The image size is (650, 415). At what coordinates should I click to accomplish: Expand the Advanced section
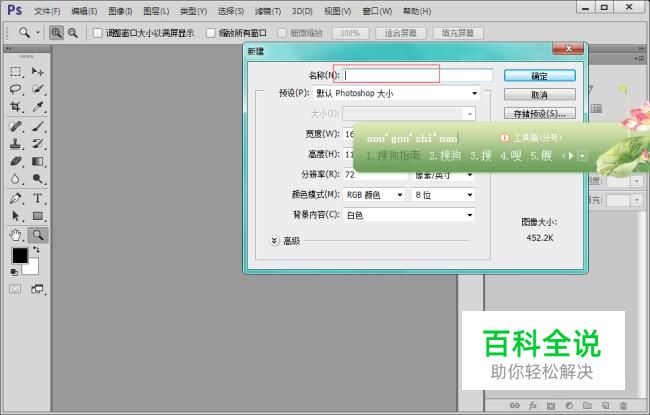(x=274, y=240)
